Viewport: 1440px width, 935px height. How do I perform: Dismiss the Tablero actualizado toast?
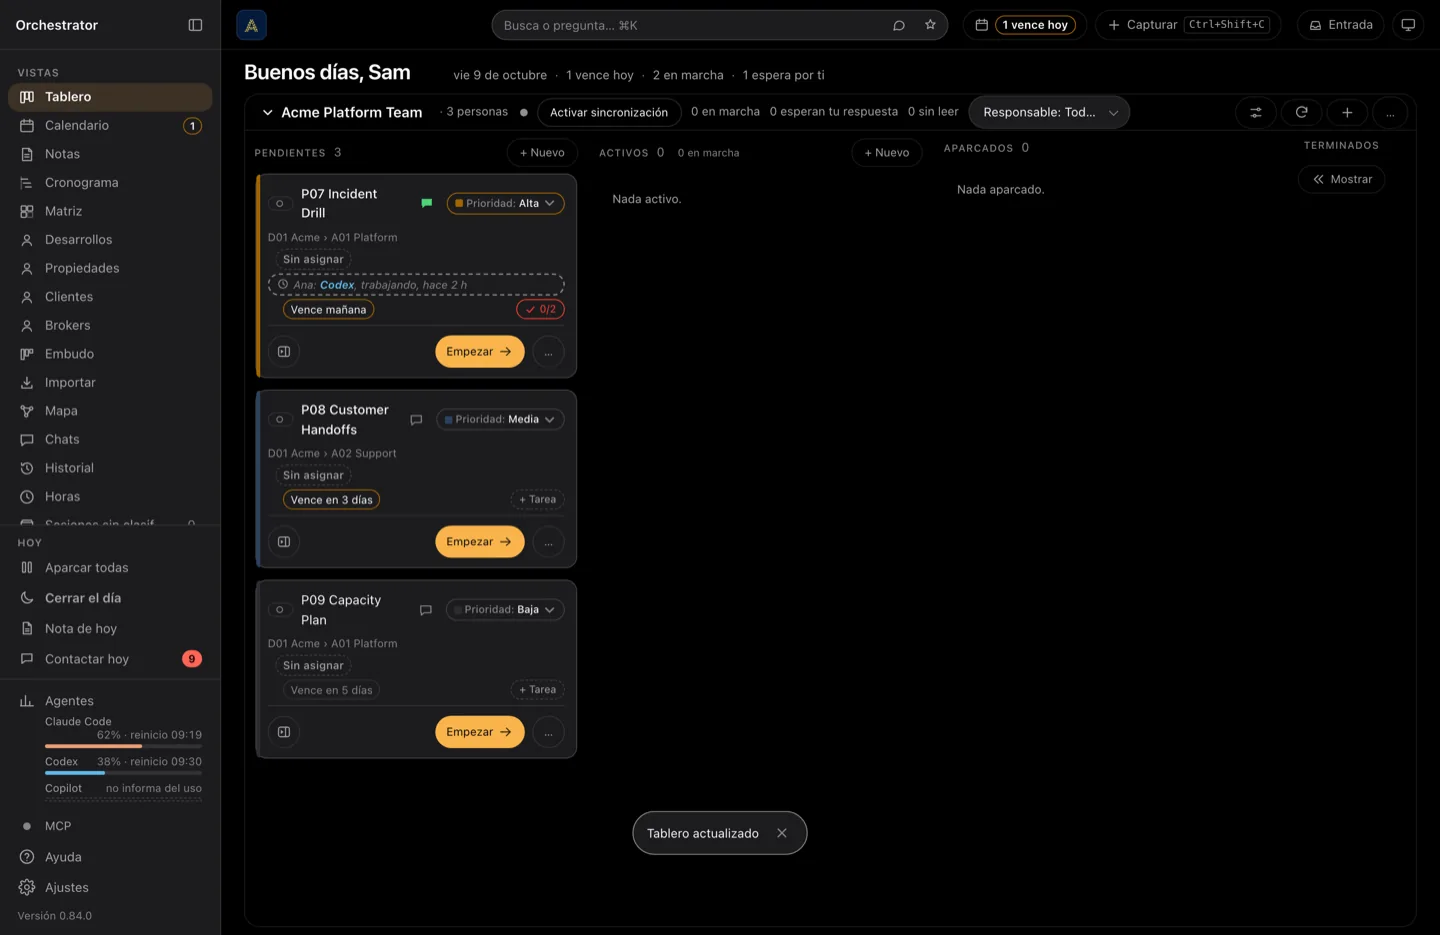[x=782, y=833]
